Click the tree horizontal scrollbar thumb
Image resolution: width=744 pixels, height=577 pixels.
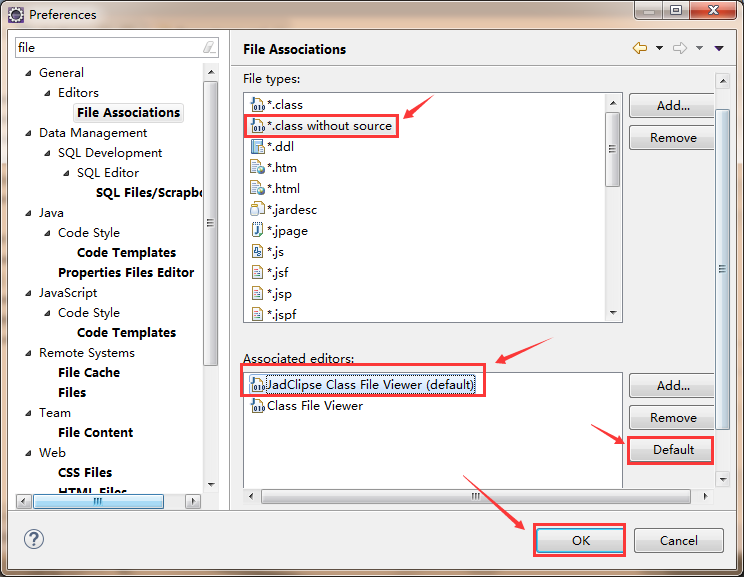click(x=98, y=501)
